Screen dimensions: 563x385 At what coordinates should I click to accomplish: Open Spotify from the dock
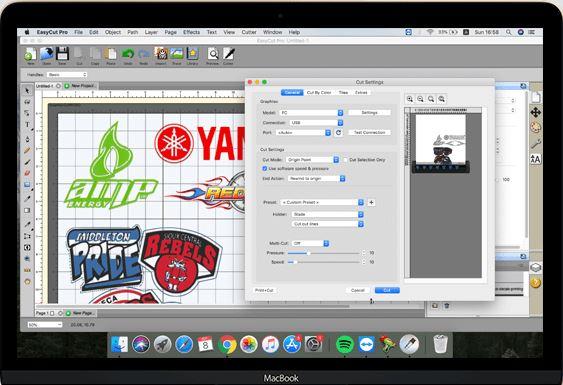click(x=344, y=344)
